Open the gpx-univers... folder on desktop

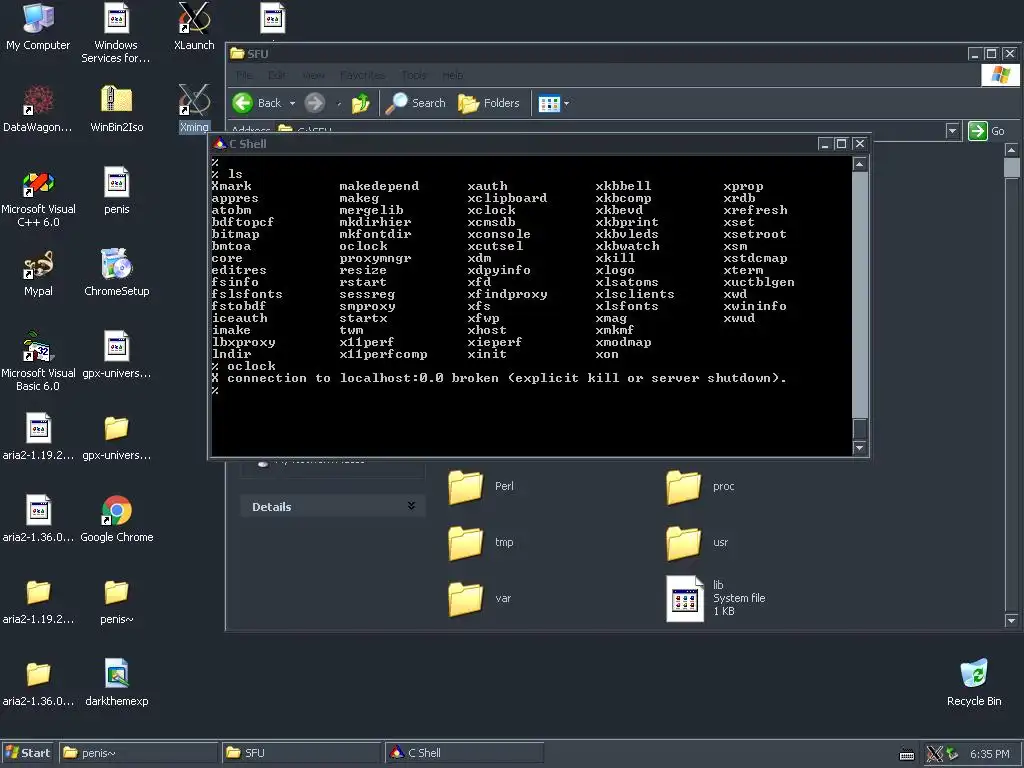(x=116, y=436)
